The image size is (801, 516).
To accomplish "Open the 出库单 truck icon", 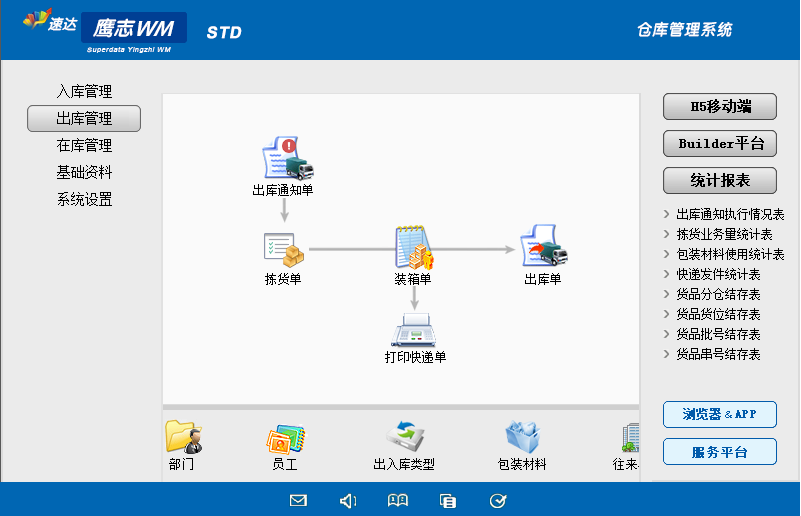I will click(544, 246).
